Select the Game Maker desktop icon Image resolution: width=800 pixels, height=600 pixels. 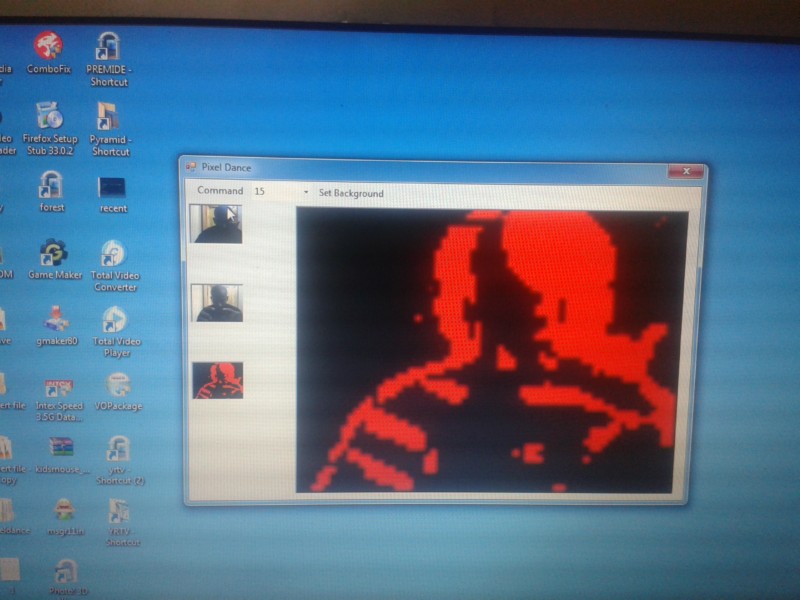pyautogui.click(x=55, y=259)
